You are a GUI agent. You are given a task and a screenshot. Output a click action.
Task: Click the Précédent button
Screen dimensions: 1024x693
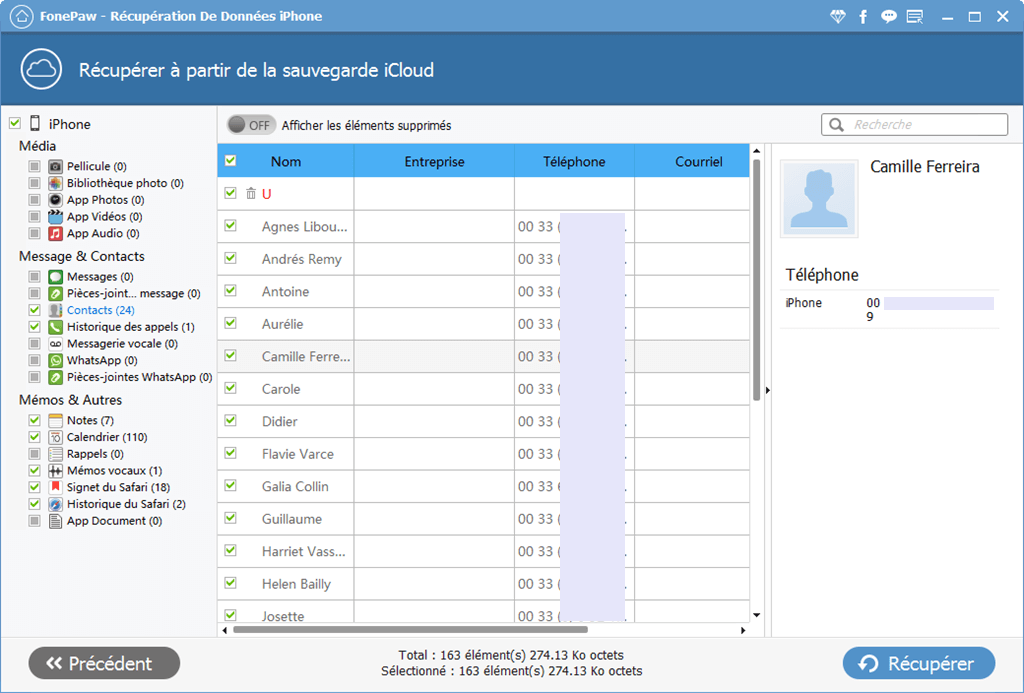tap(104, 664)
